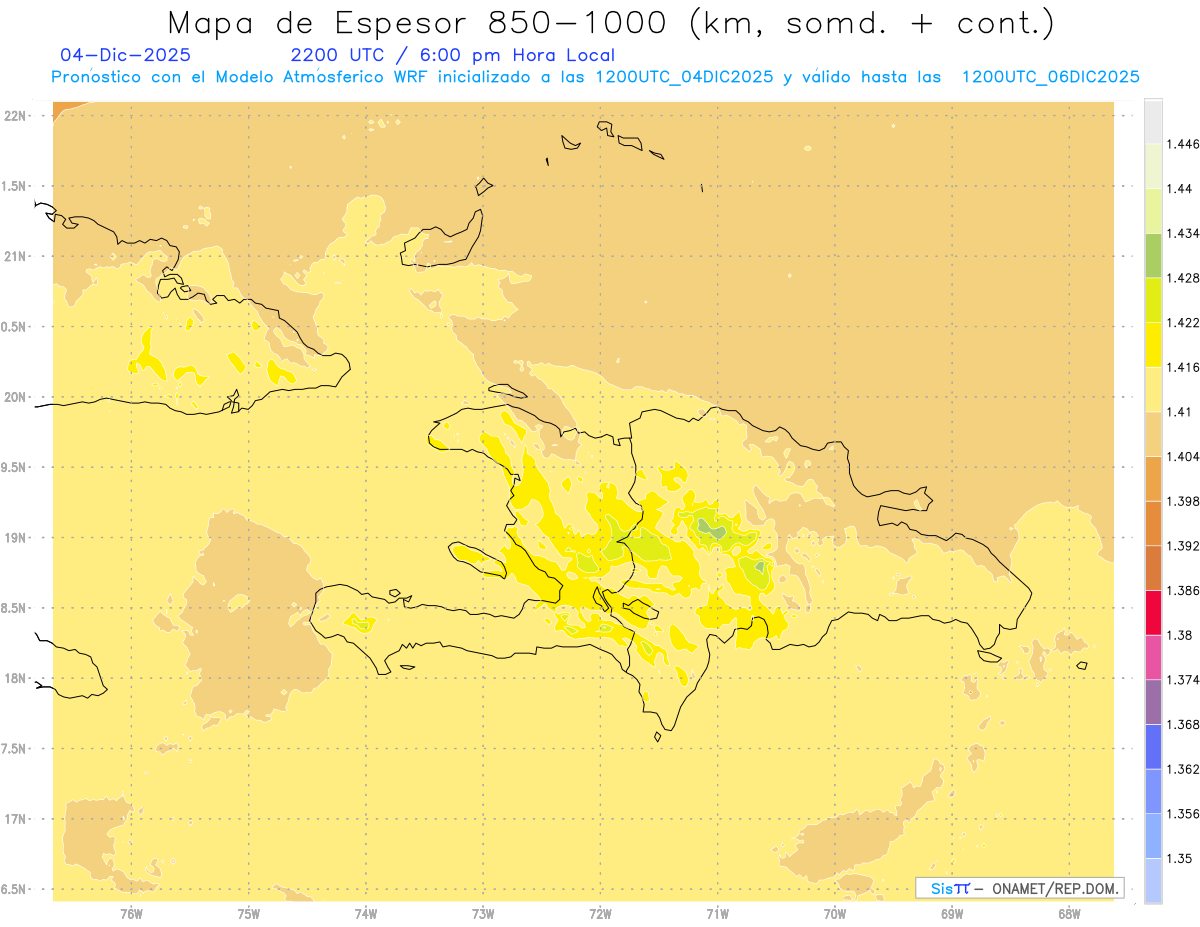Click the 17N latitude label
This screenshot has height=927, width=1200.
click(x=15, y=819)
